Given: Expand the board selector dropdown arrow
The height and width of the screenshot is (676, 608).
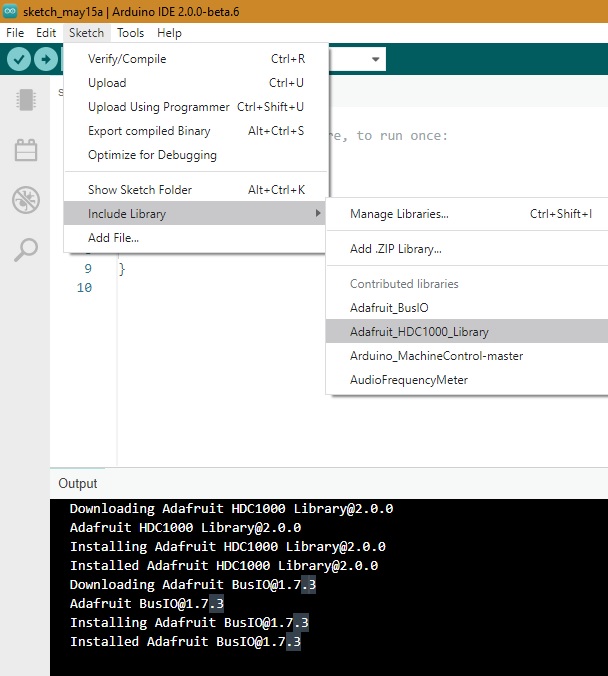Looking at the screenshot, I should [x=376, y=59].
